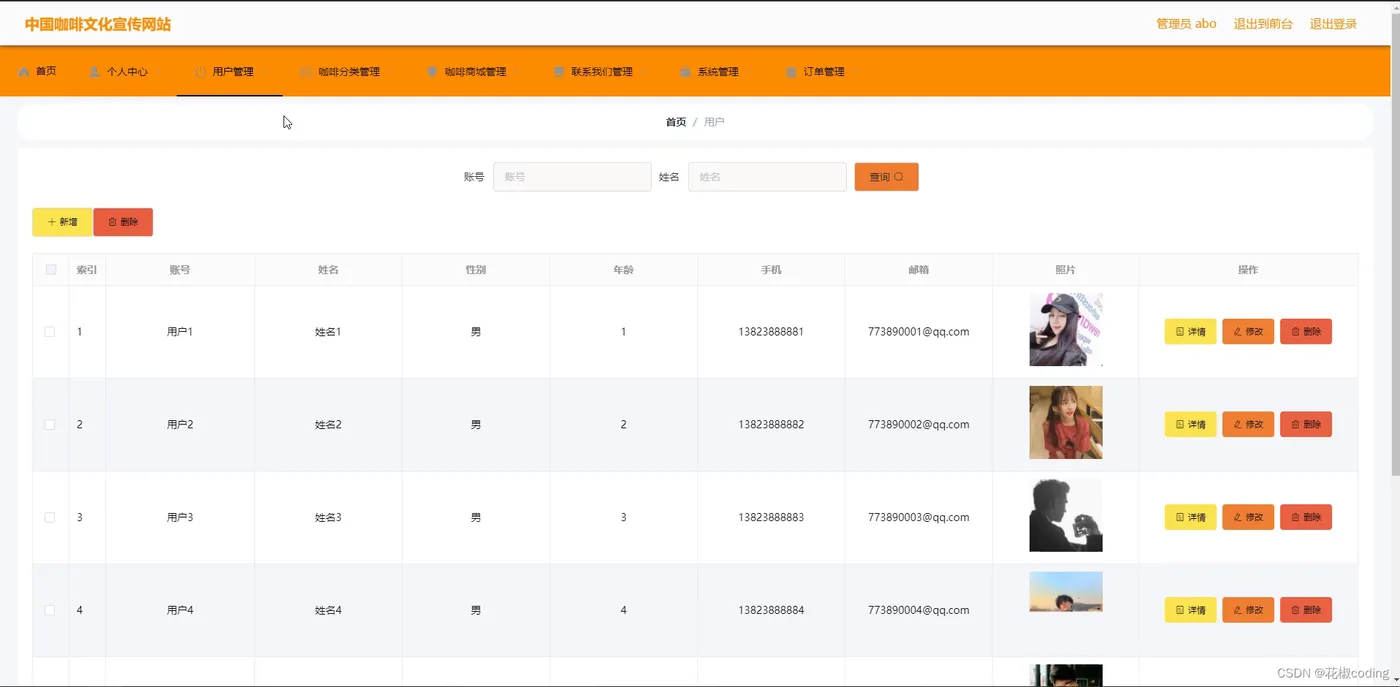1400x687 pixels.
Task: Click 首页 in the breadcrumb
Action: coord(676,122)
